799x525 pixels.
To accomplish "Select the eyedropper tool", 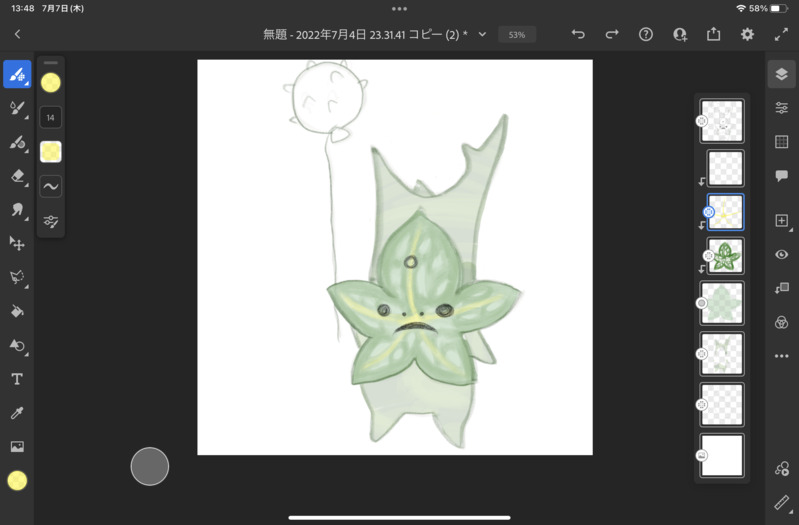I will [17, 413].
